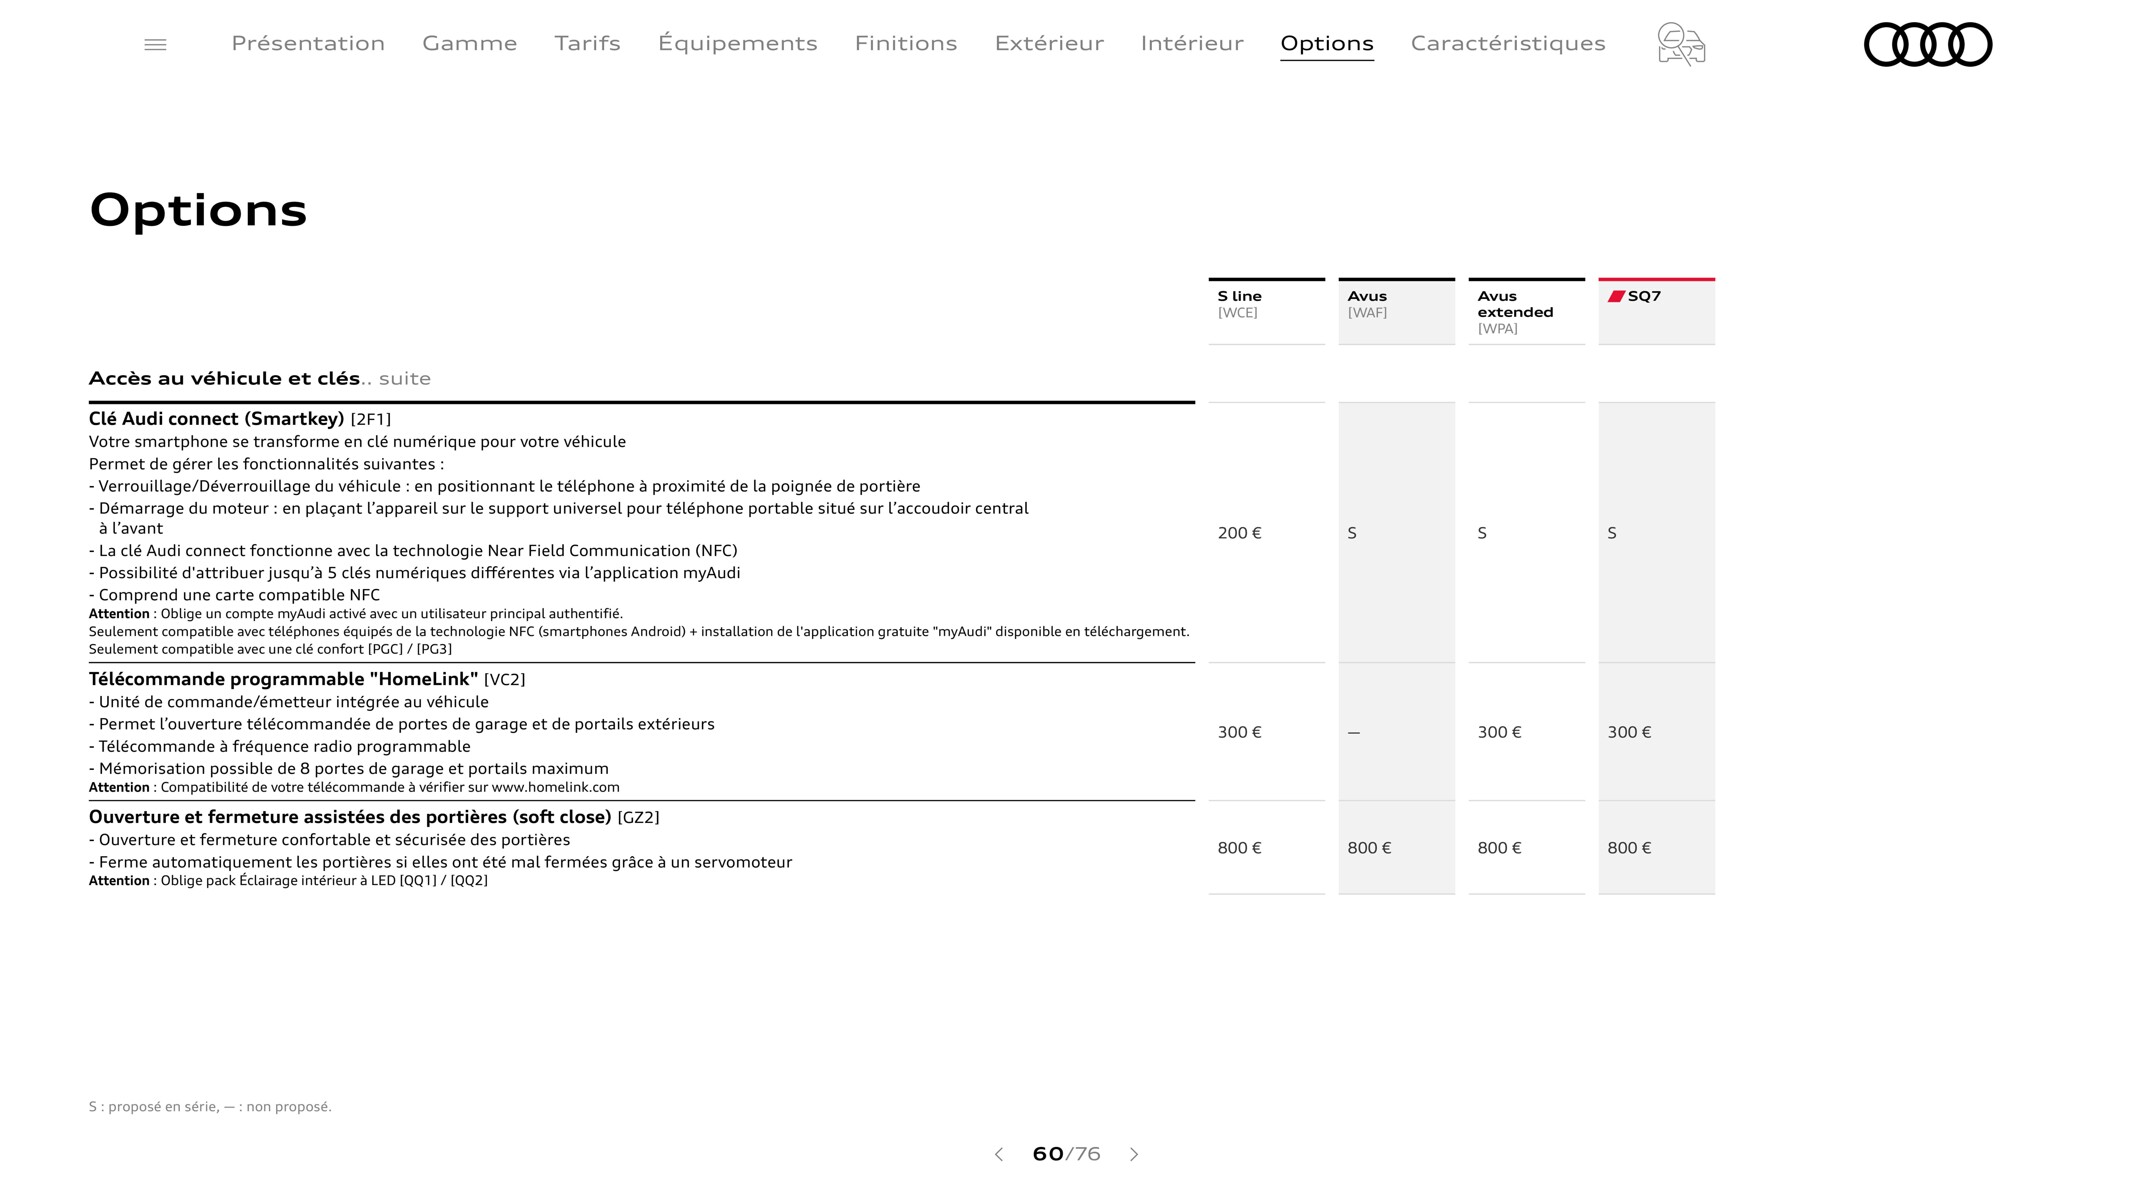
Task: Click the SQ7 column header
Action: (1656, 311)
